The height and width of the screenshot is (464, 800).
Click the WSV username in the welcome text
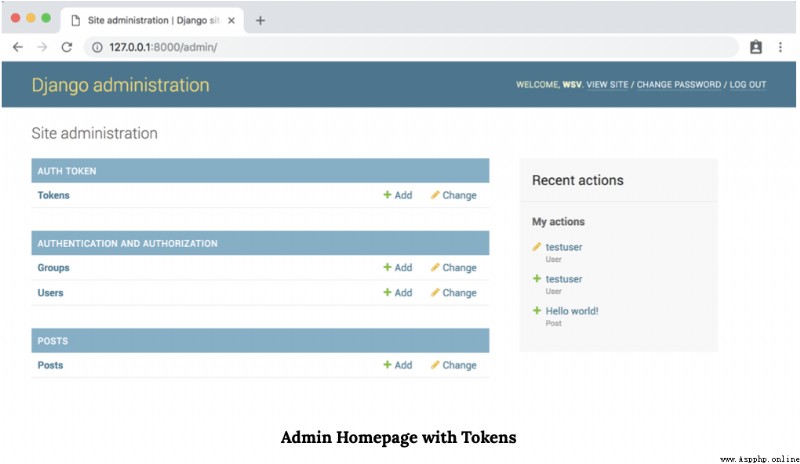(x=571, y=85)
